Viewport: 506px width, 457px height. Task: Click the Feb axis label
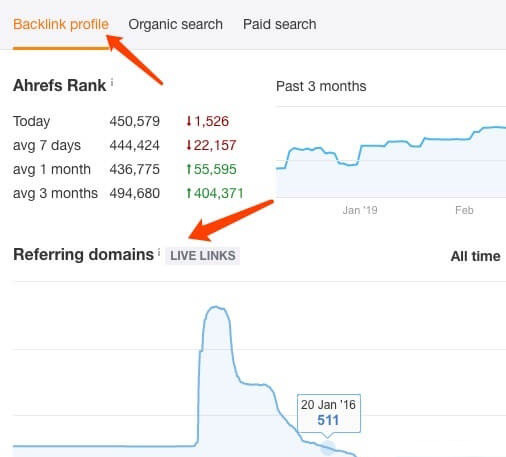point(464,210)
